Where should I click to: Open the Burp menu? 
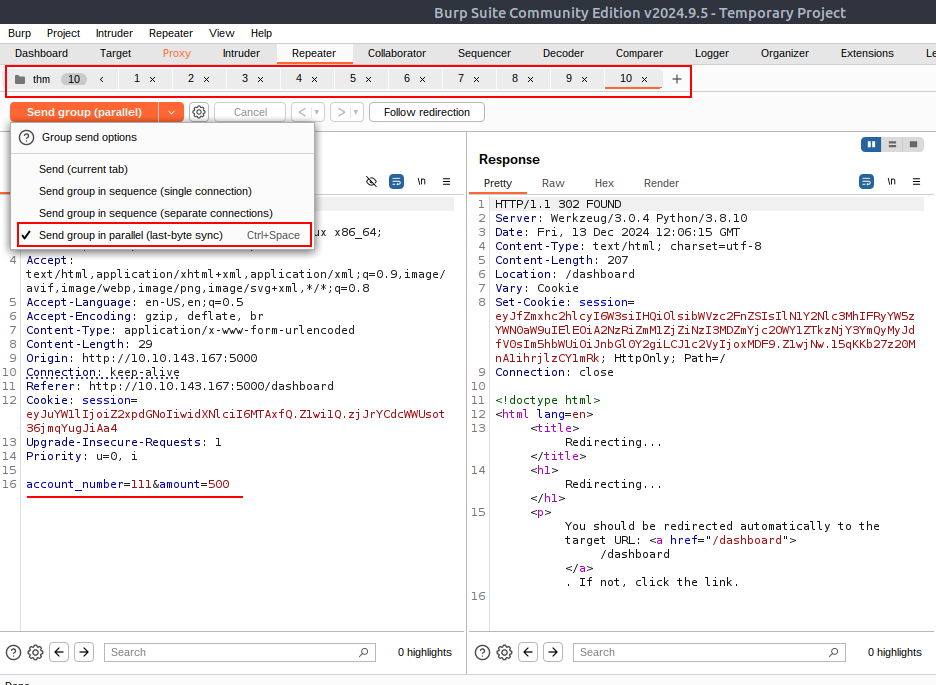click(20, 33)
